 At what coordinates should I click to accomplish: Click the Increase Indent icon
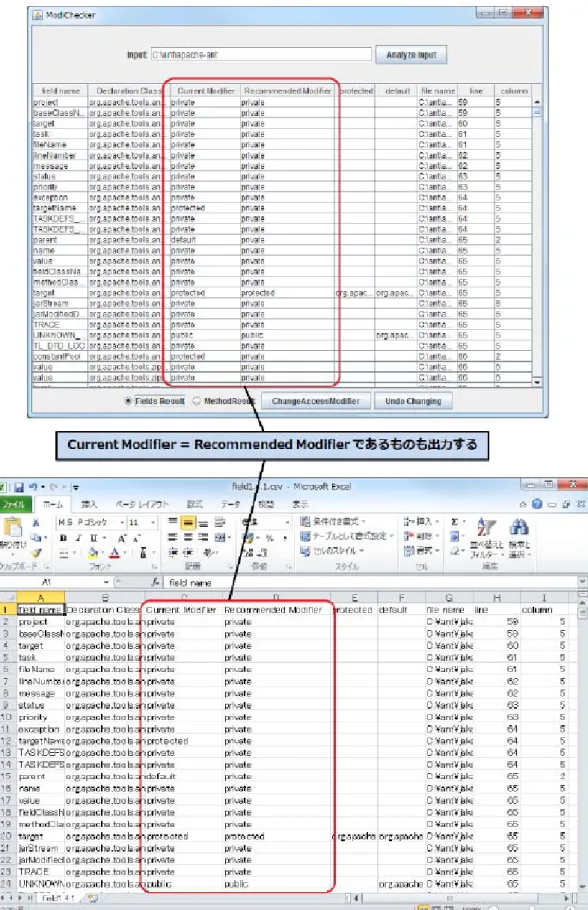188,552
